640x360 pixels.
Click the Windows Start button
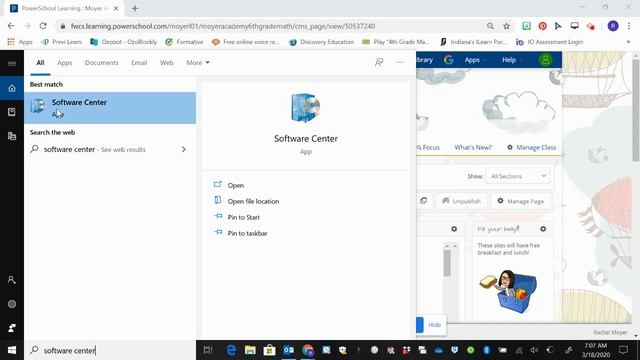tap(12, 350)
